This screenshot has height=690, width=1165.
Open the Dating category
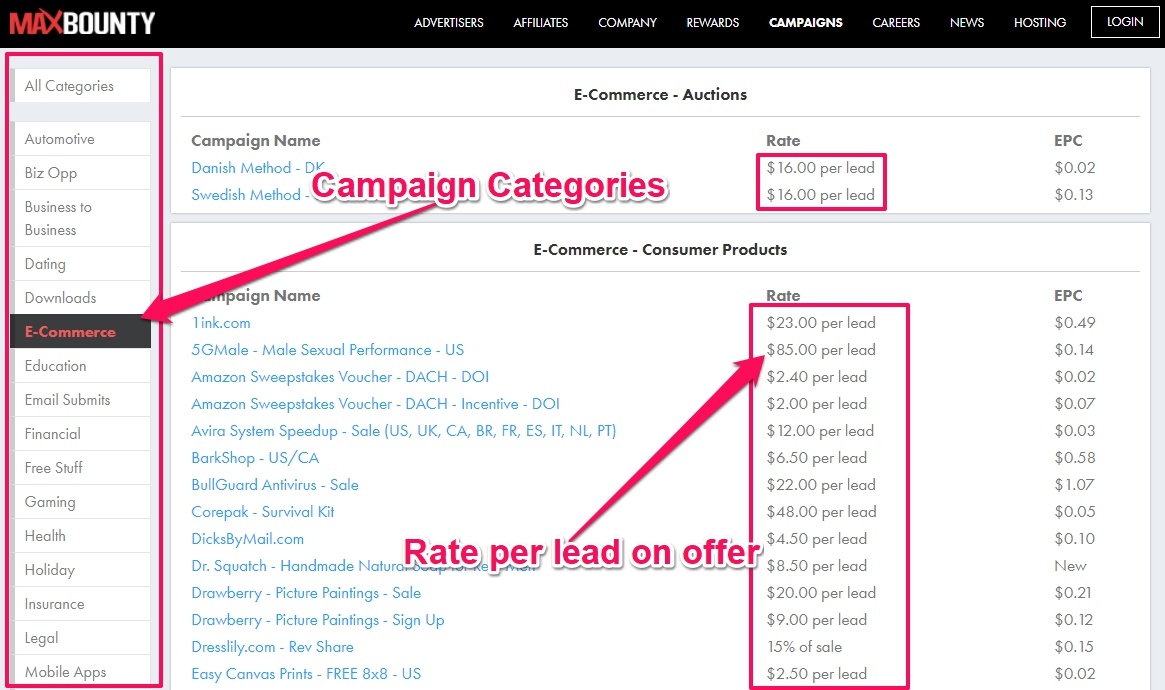pyautogui.click(x=82, y=264)
